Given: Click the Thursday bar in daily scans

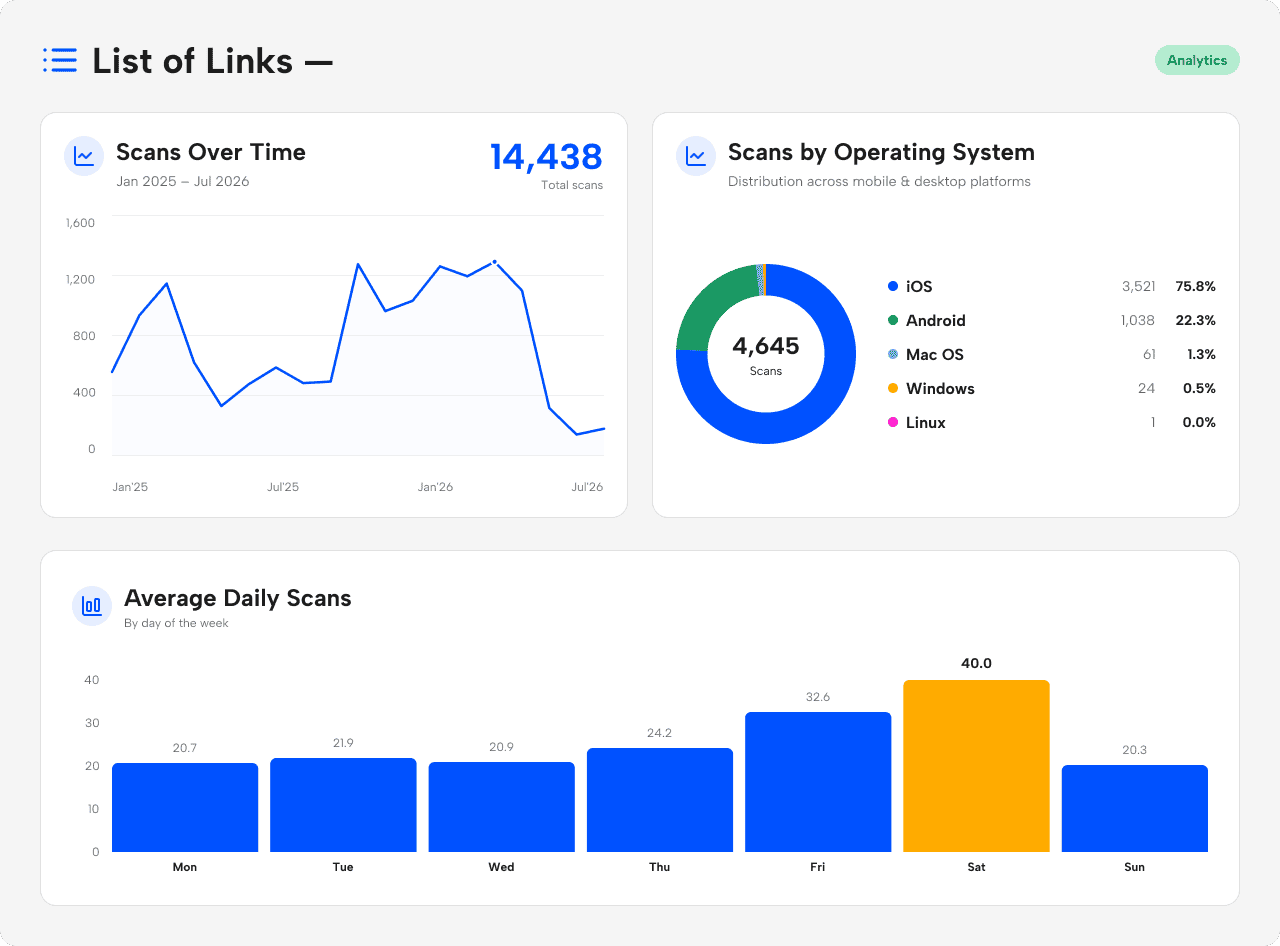Looking at the screenshot, I should (x=660, y=800).
